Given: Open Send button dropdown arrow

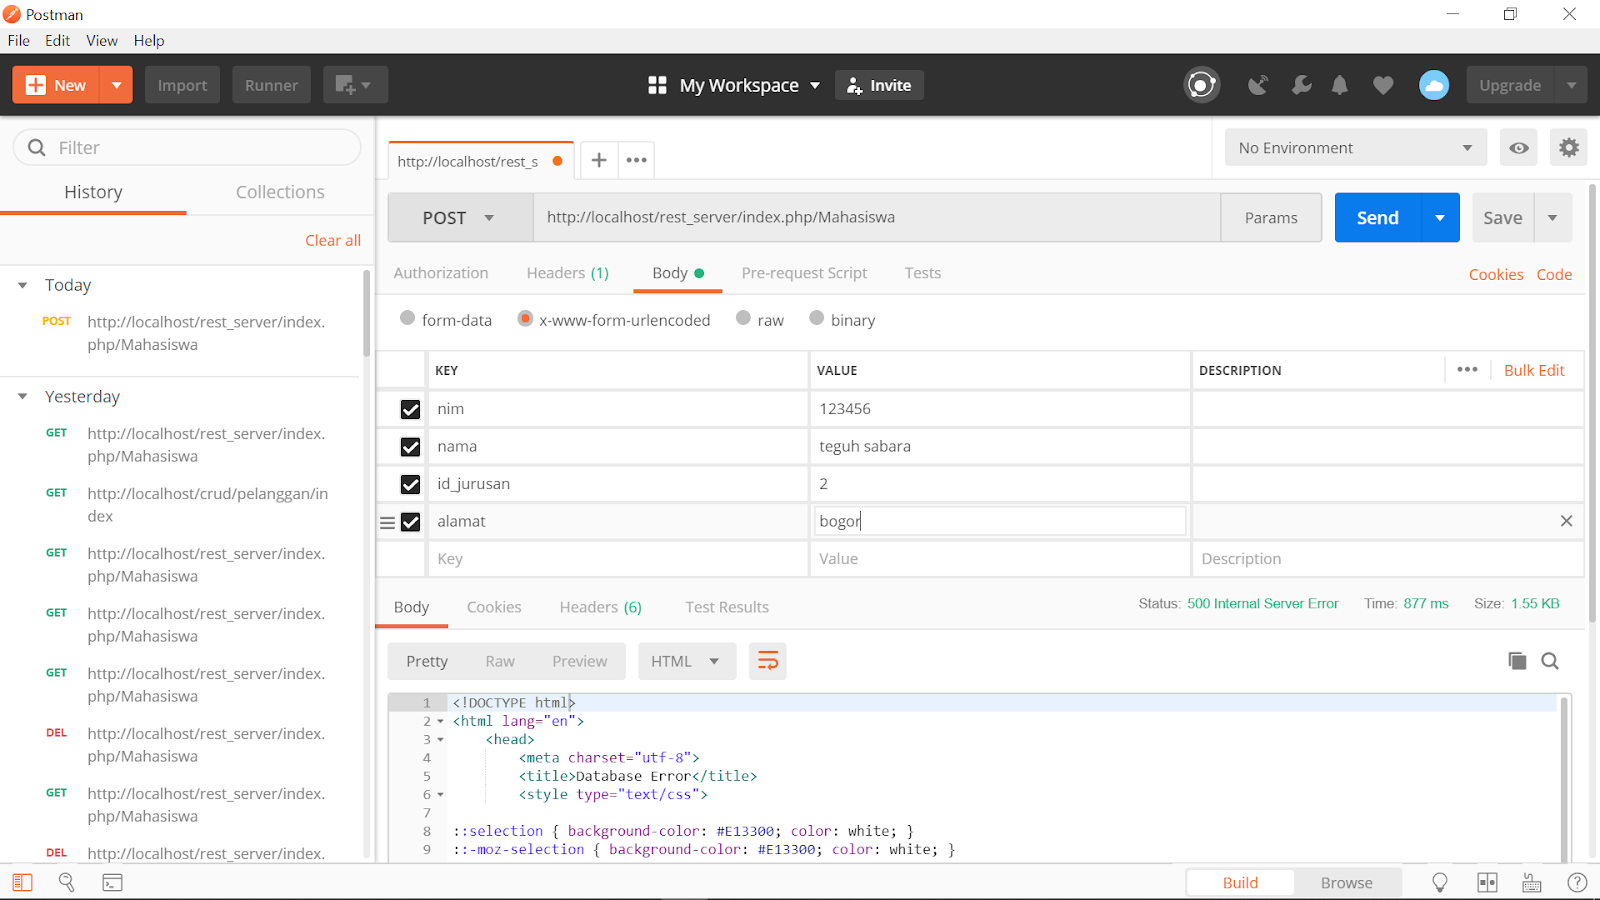Looking at the screenshot, I should (1440, 218).
